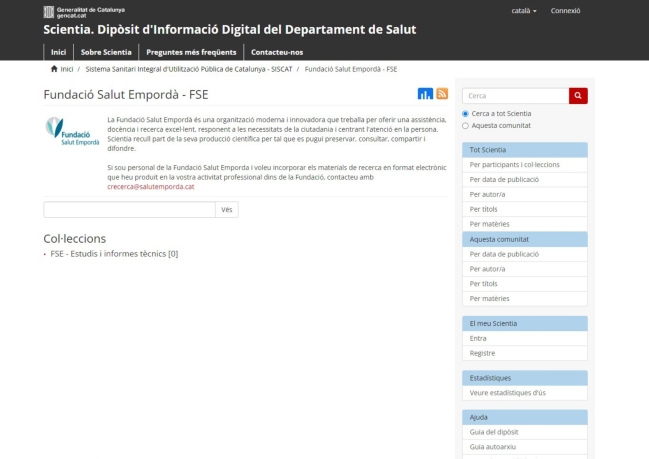Select 'Aquesta comunitat' radio button
Image resolution: width=649 pixels, height=459 pixels.
(465, 125)
